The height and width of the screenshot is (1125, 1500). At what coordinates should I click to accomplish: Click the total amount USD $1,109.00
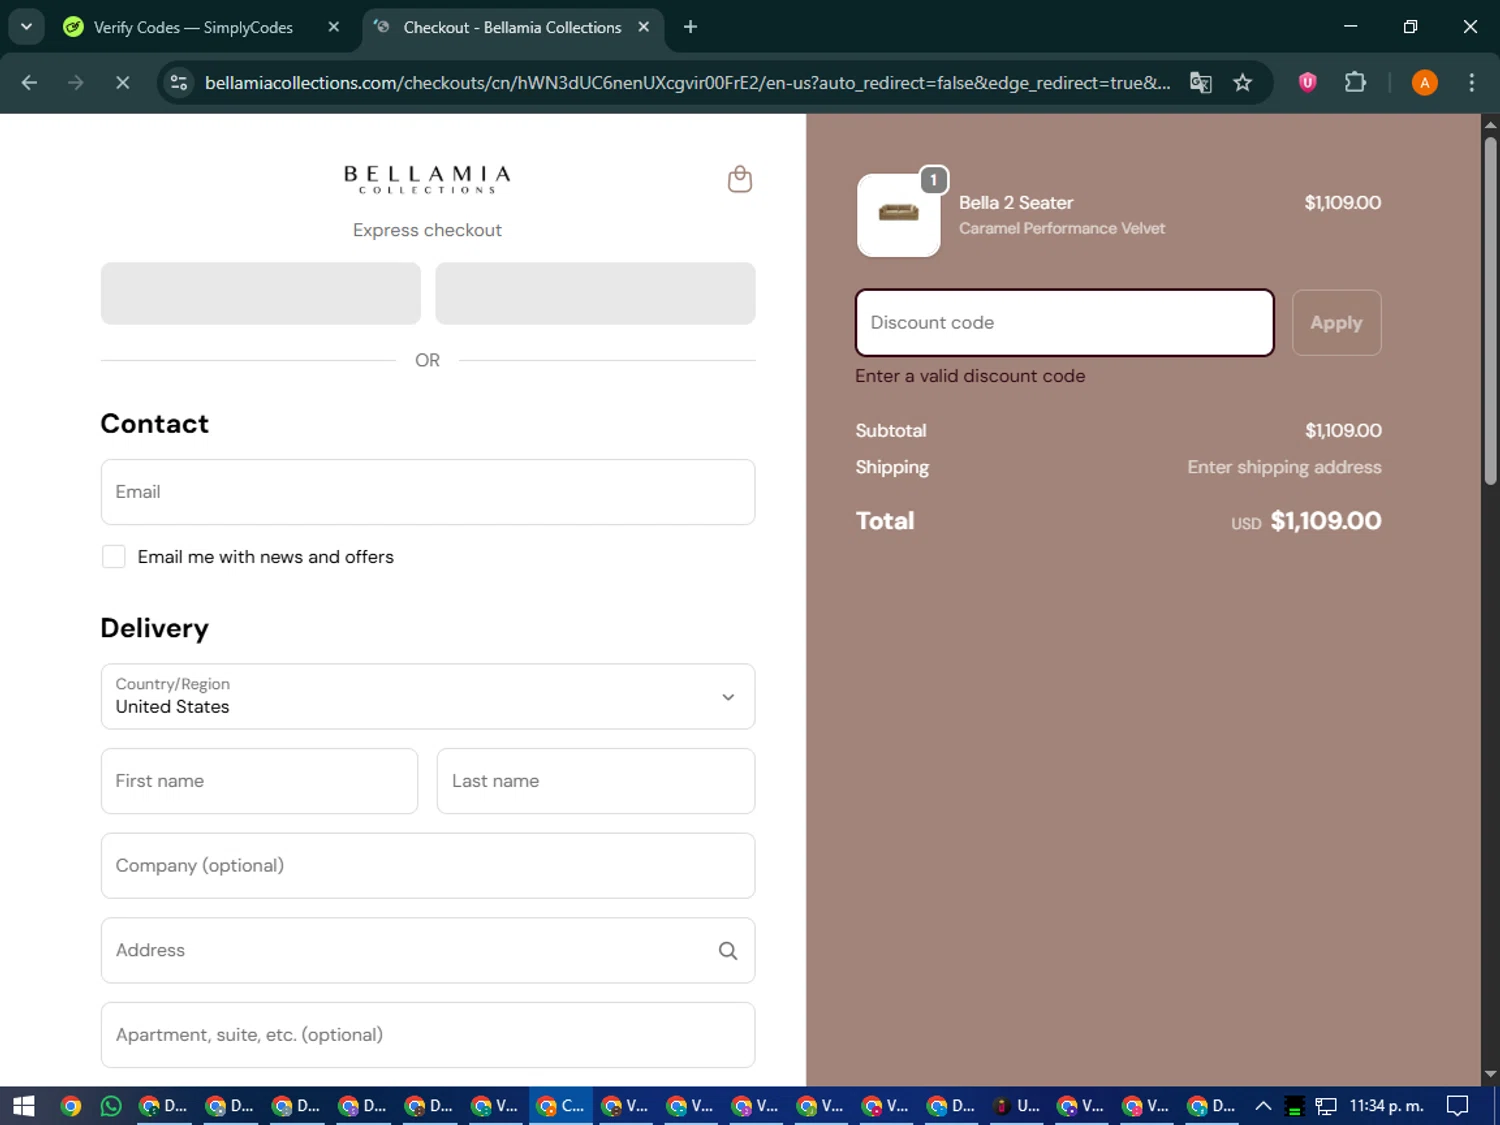pos(1306,522)
